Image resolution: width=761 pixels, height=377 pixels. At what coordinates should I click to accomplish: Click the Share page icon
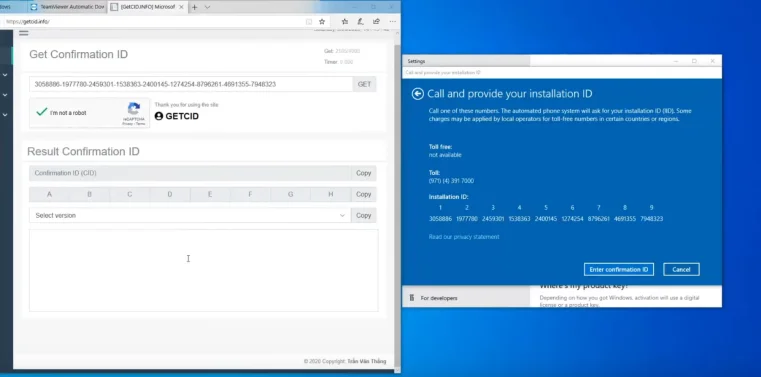point(376,22)
